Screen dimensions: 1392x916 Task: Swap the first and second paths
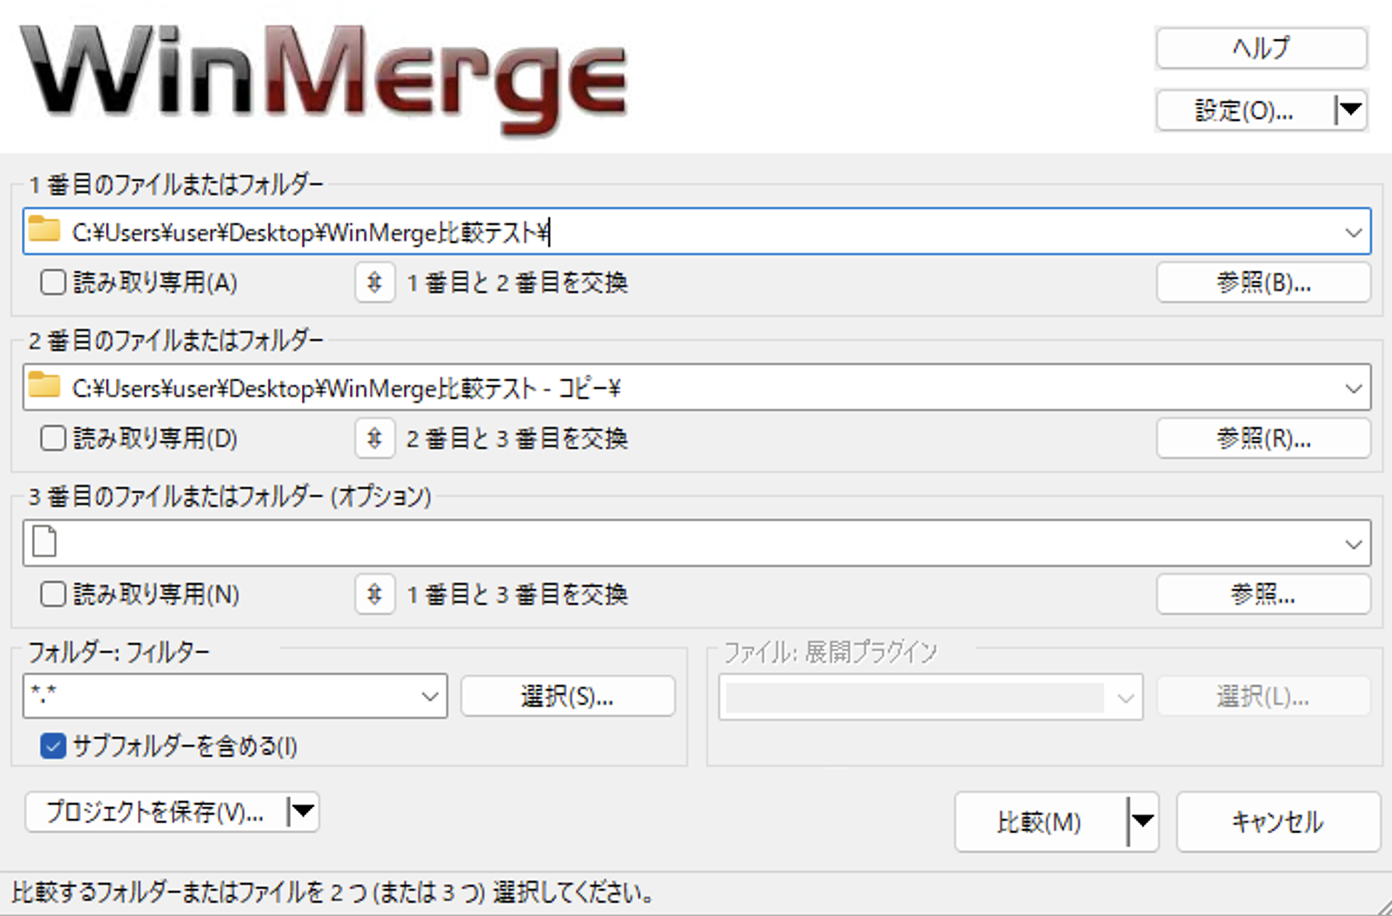tap(374, 282)
